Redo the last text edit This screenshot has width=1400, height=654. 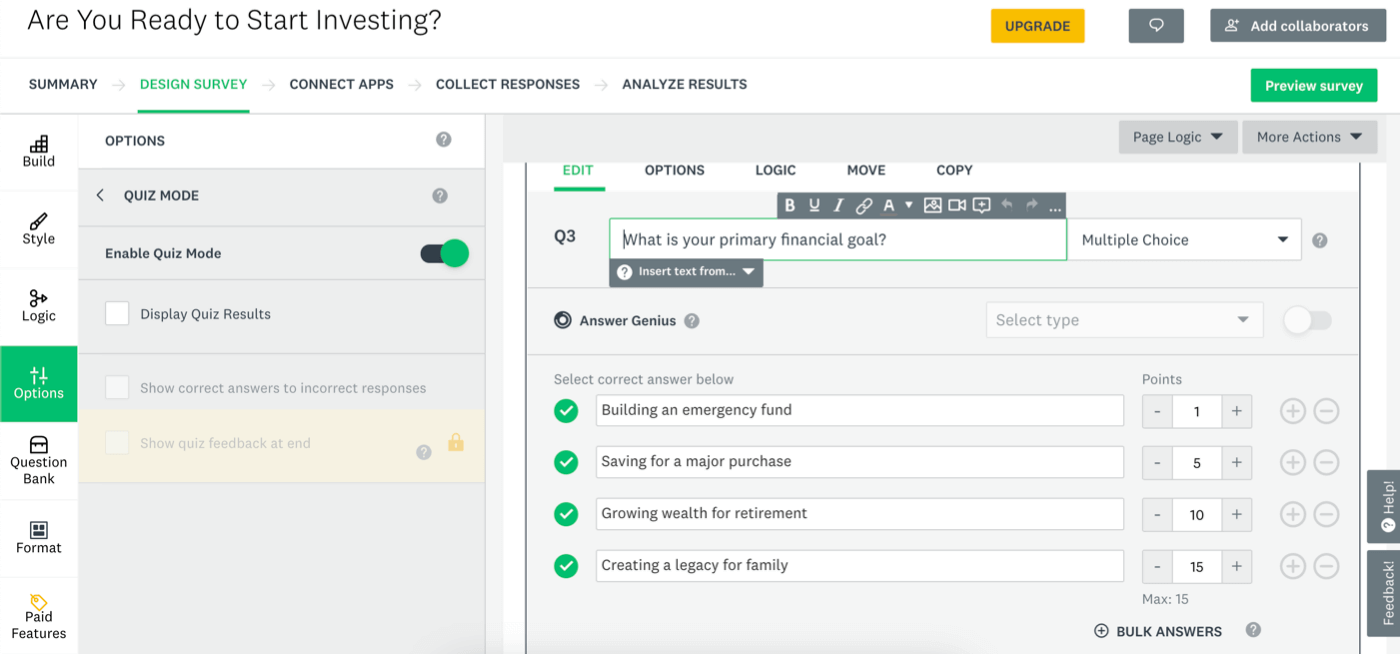(1031, 204)
